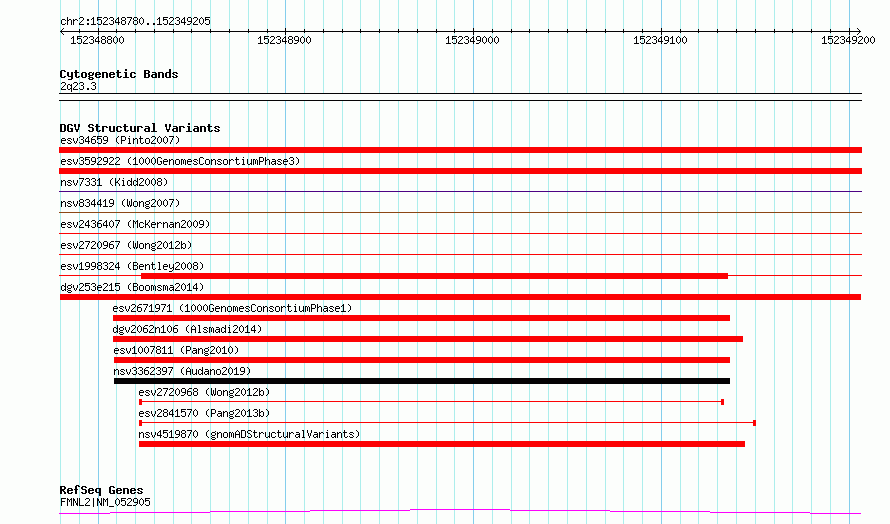This screenshot has height=524, width=890.
Task: Click ruler position label 152348900
Action: (284, 40)
